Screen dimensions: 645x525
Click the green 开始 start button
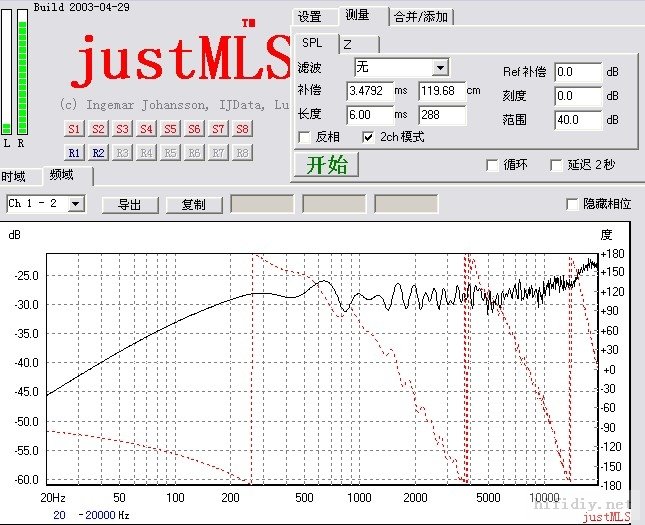327,165
